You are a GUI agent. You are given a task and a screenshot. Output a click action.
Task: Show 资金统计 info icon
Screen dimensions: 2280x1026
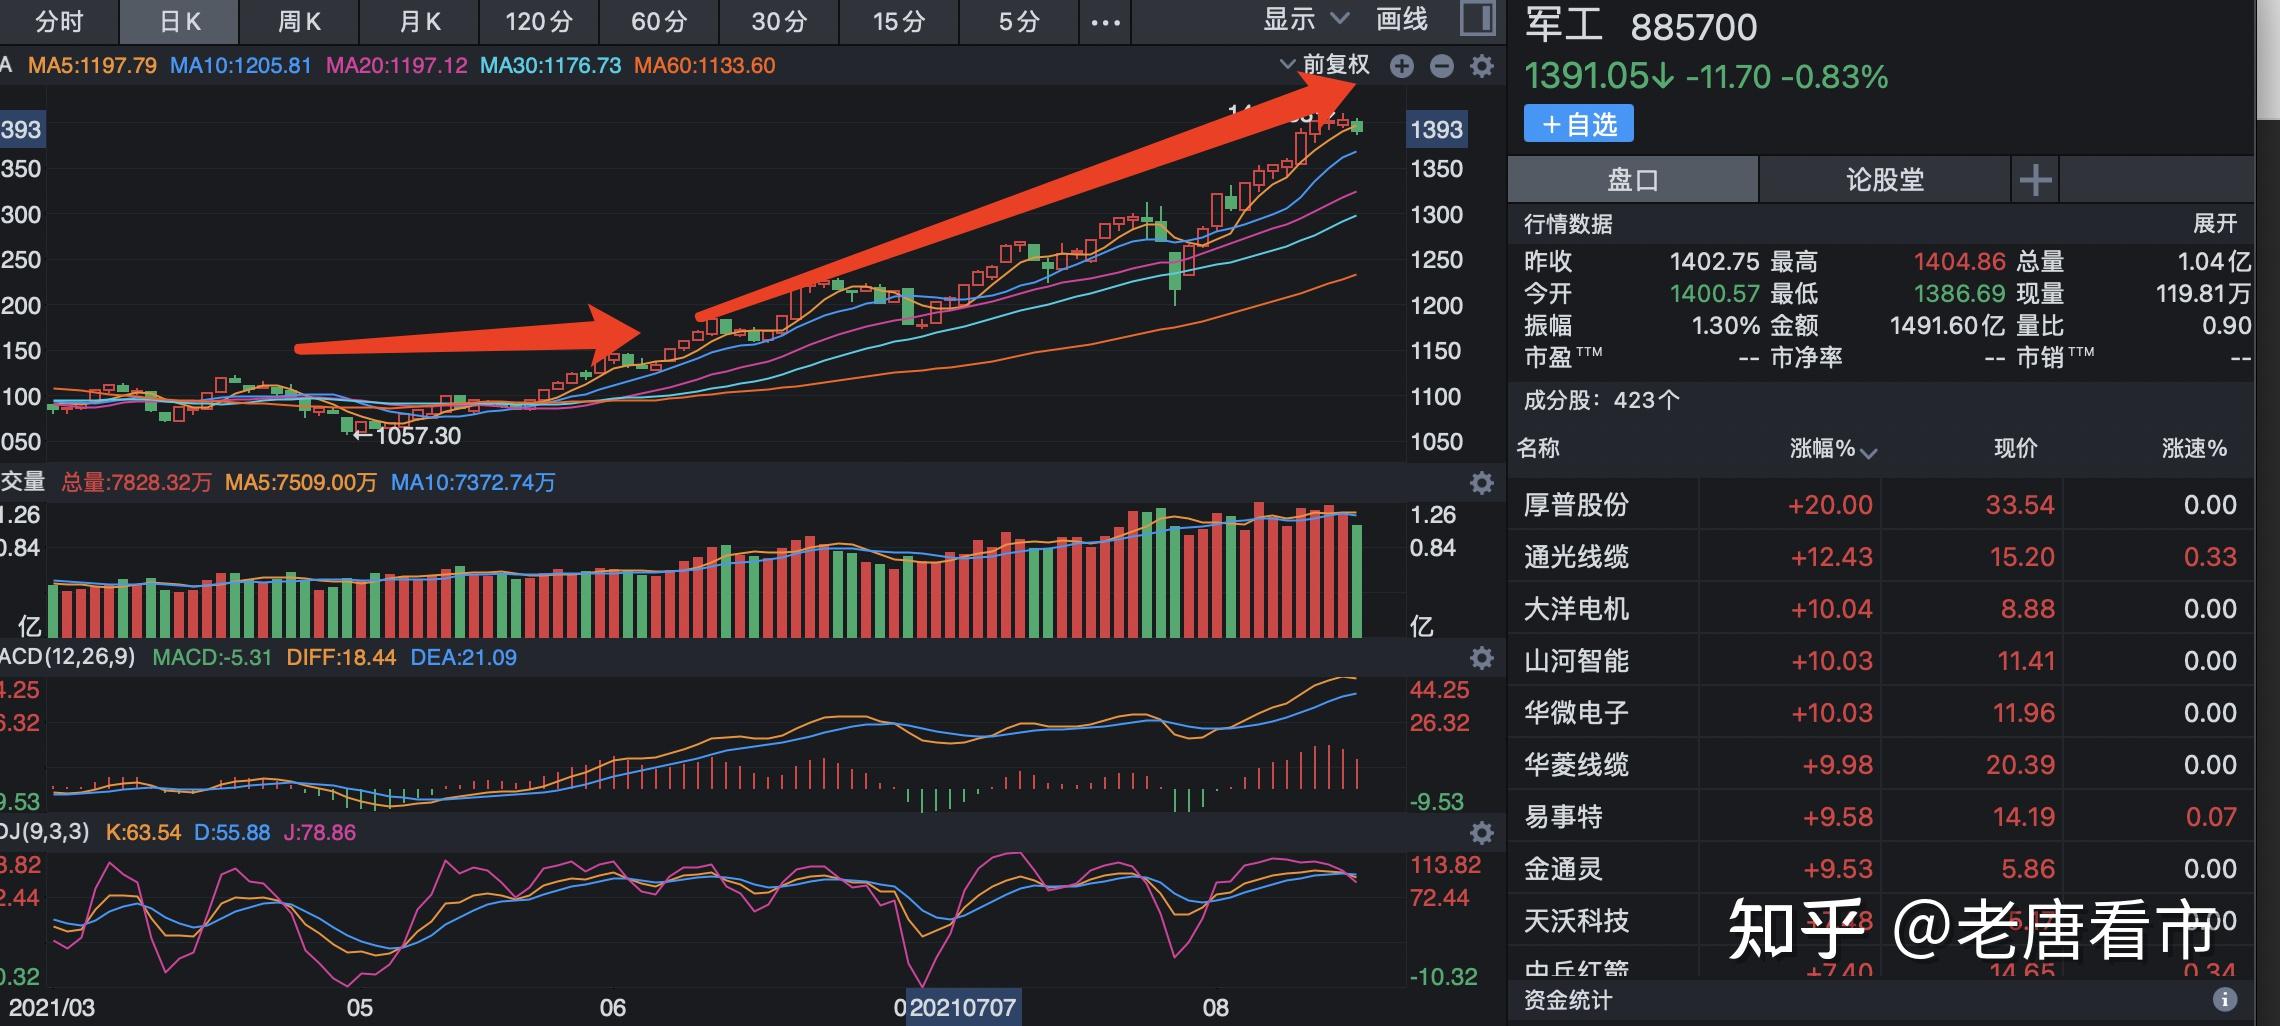2225,999
